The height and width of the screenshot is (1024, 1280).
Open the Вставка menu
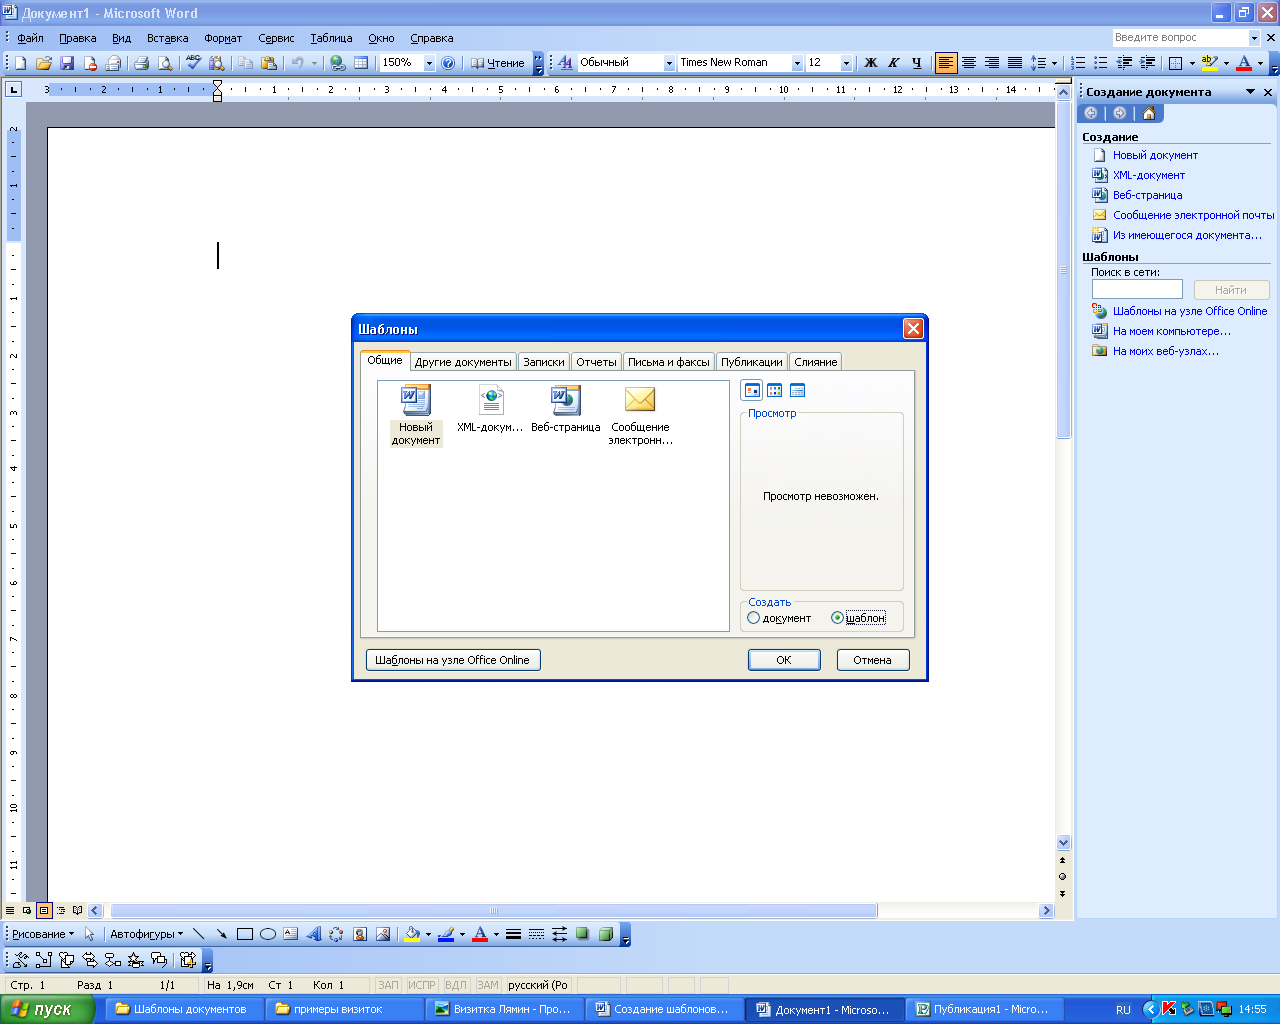click(167, 38)
